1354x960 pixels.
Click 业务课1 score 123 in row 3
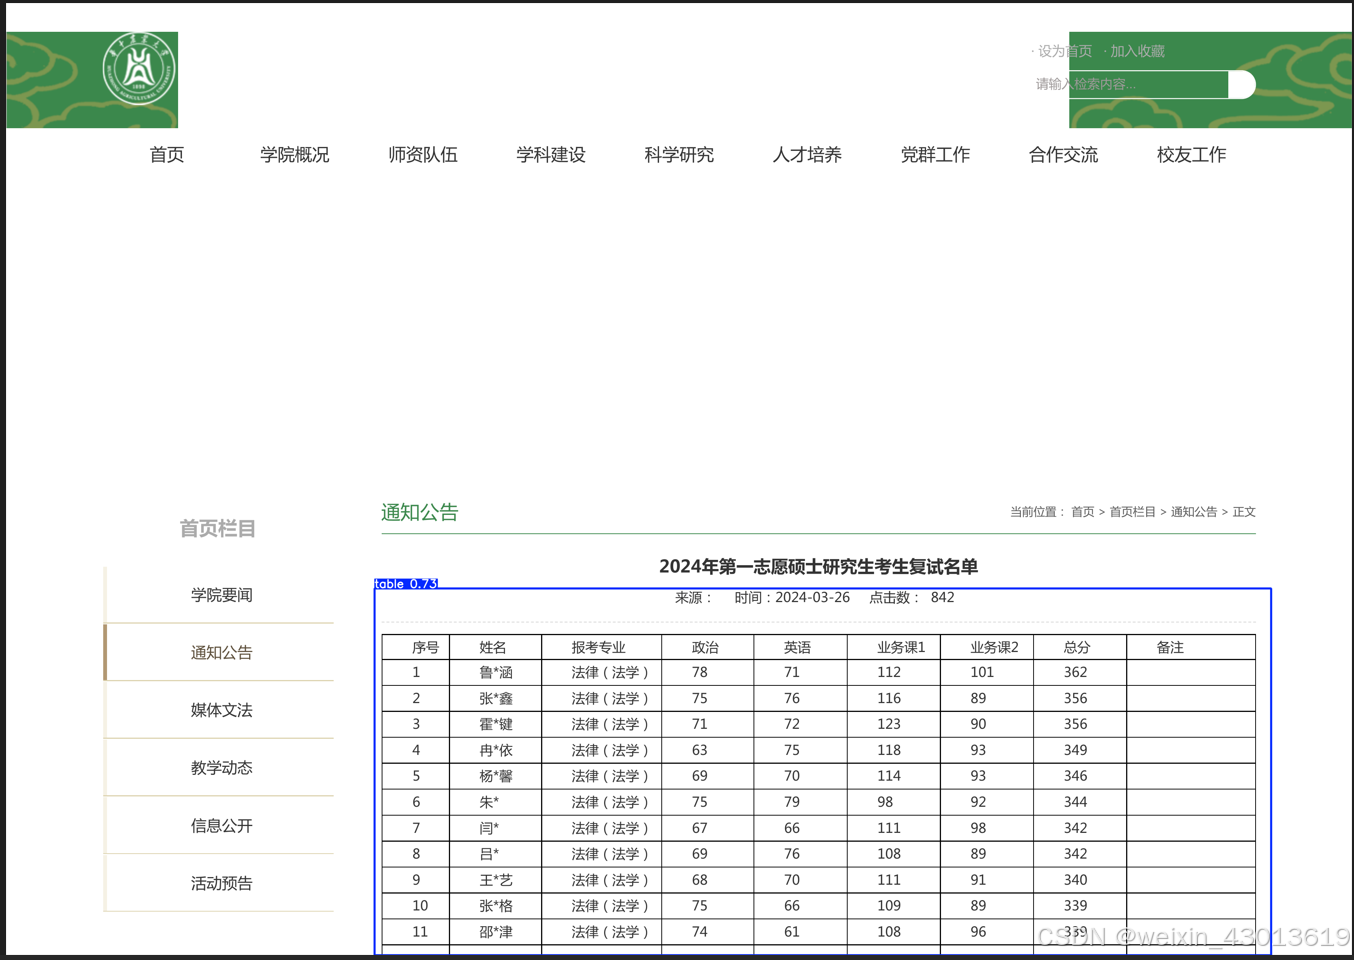pyautogui.click(x=889, y=725)
